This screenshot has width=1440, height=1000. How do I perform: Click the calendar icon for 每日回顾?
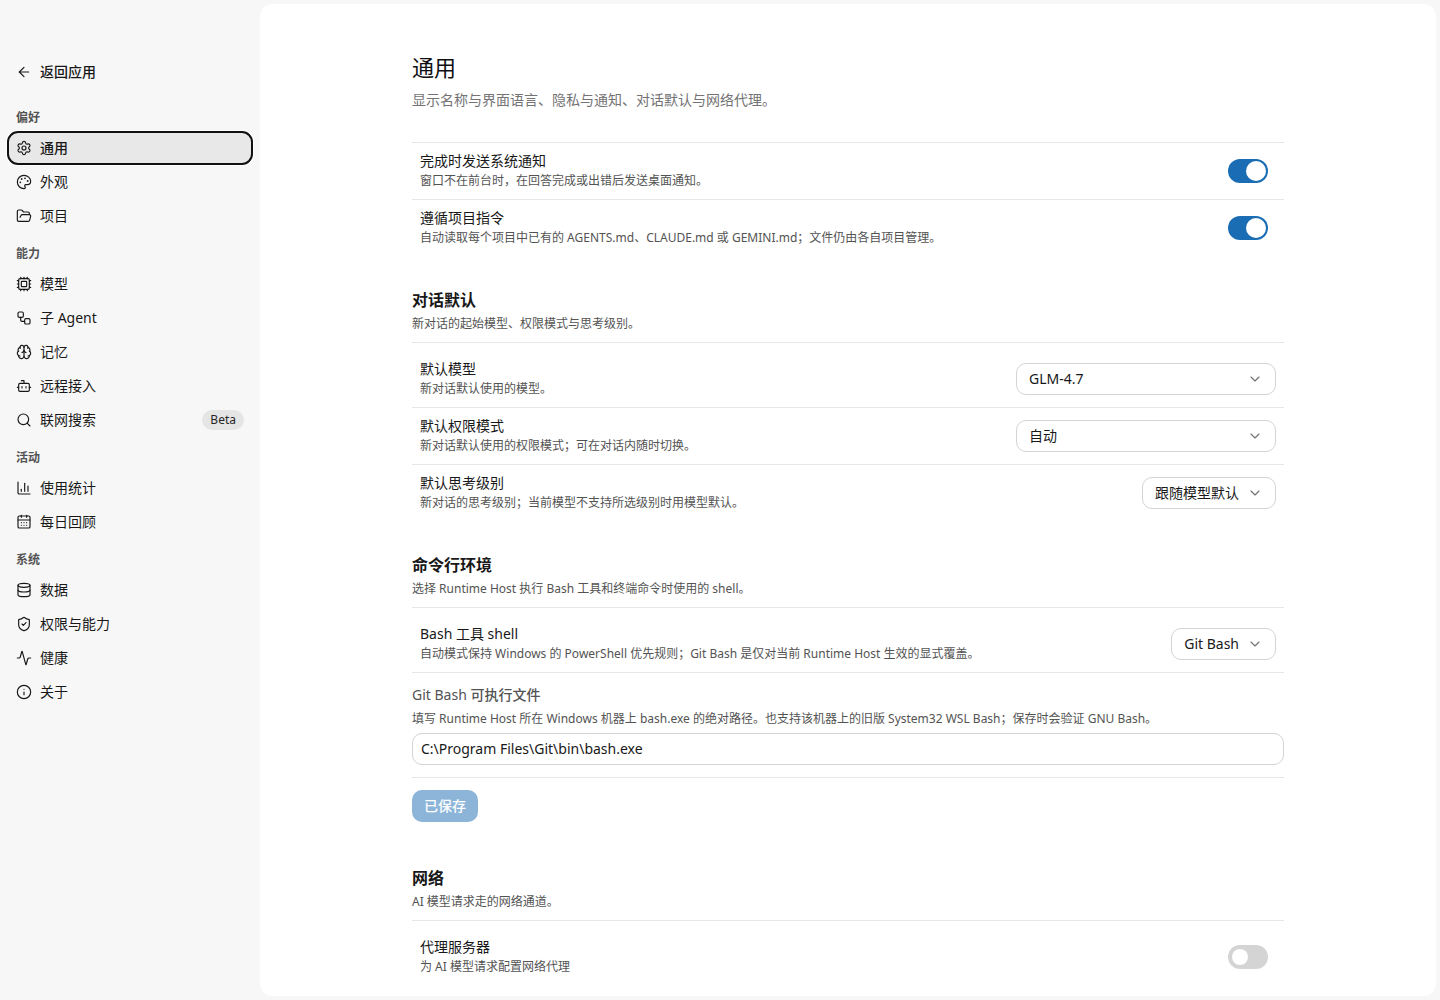click(x=24, y=522)
